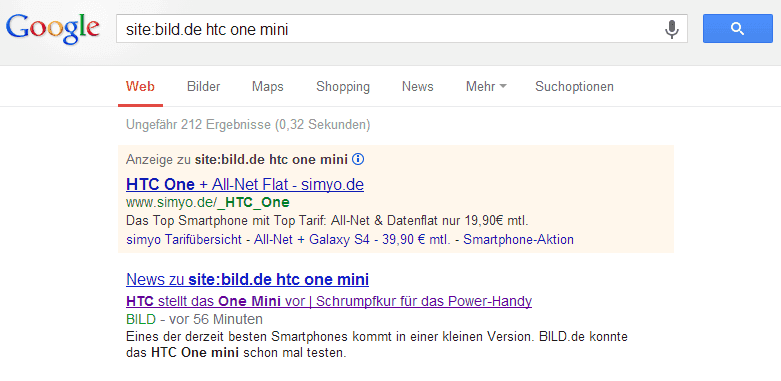Open the Shopping tab
The height and width of the screenshot is (381, 781).
point(343,87)
